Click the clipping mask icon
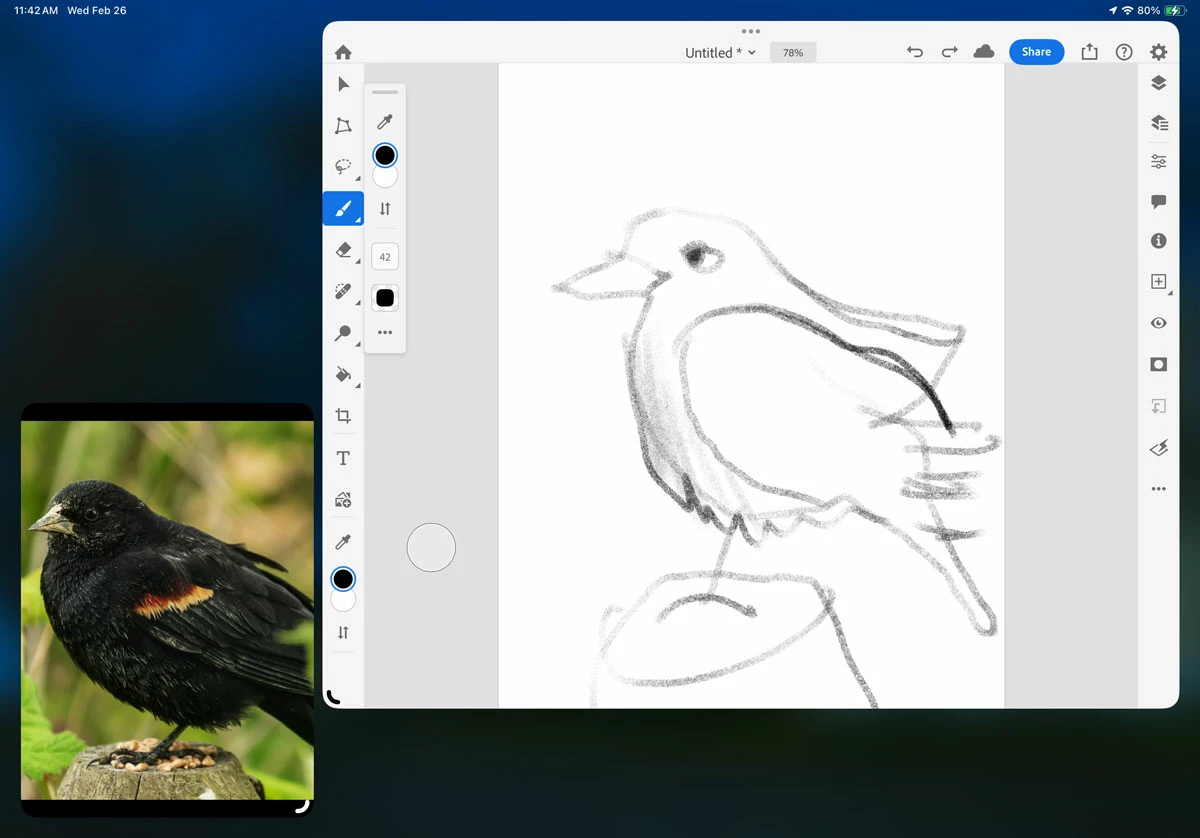 click(1159, 407)
